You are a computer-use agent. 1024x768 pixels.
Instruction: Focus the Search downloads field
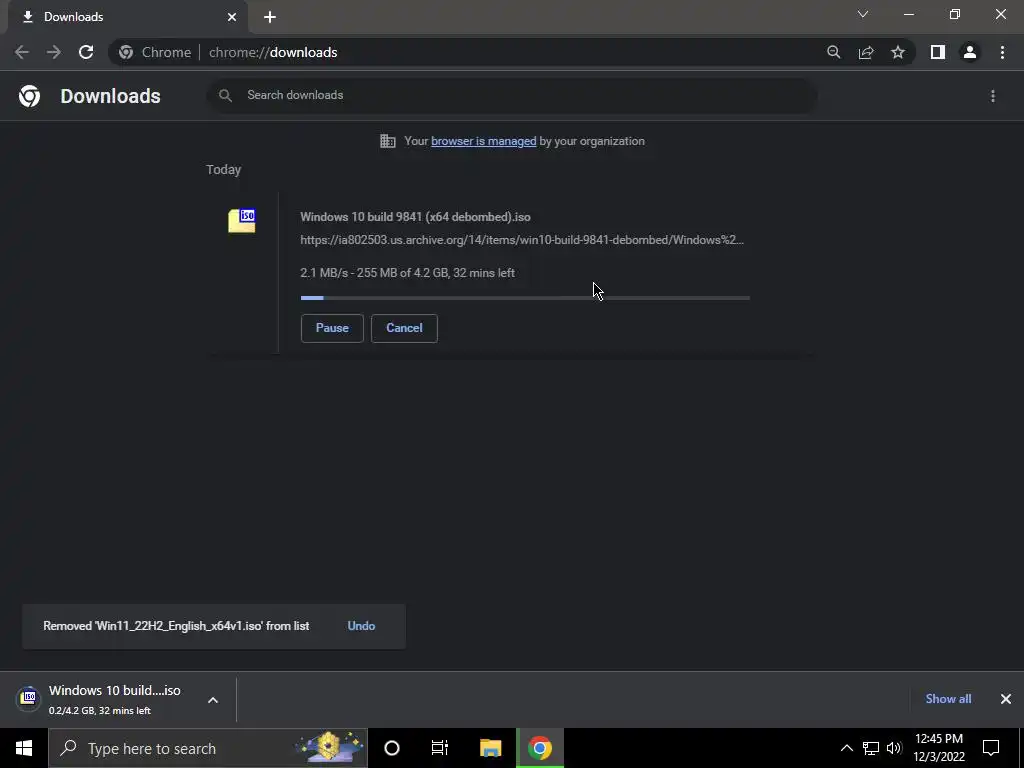click(x=512, y=95)
